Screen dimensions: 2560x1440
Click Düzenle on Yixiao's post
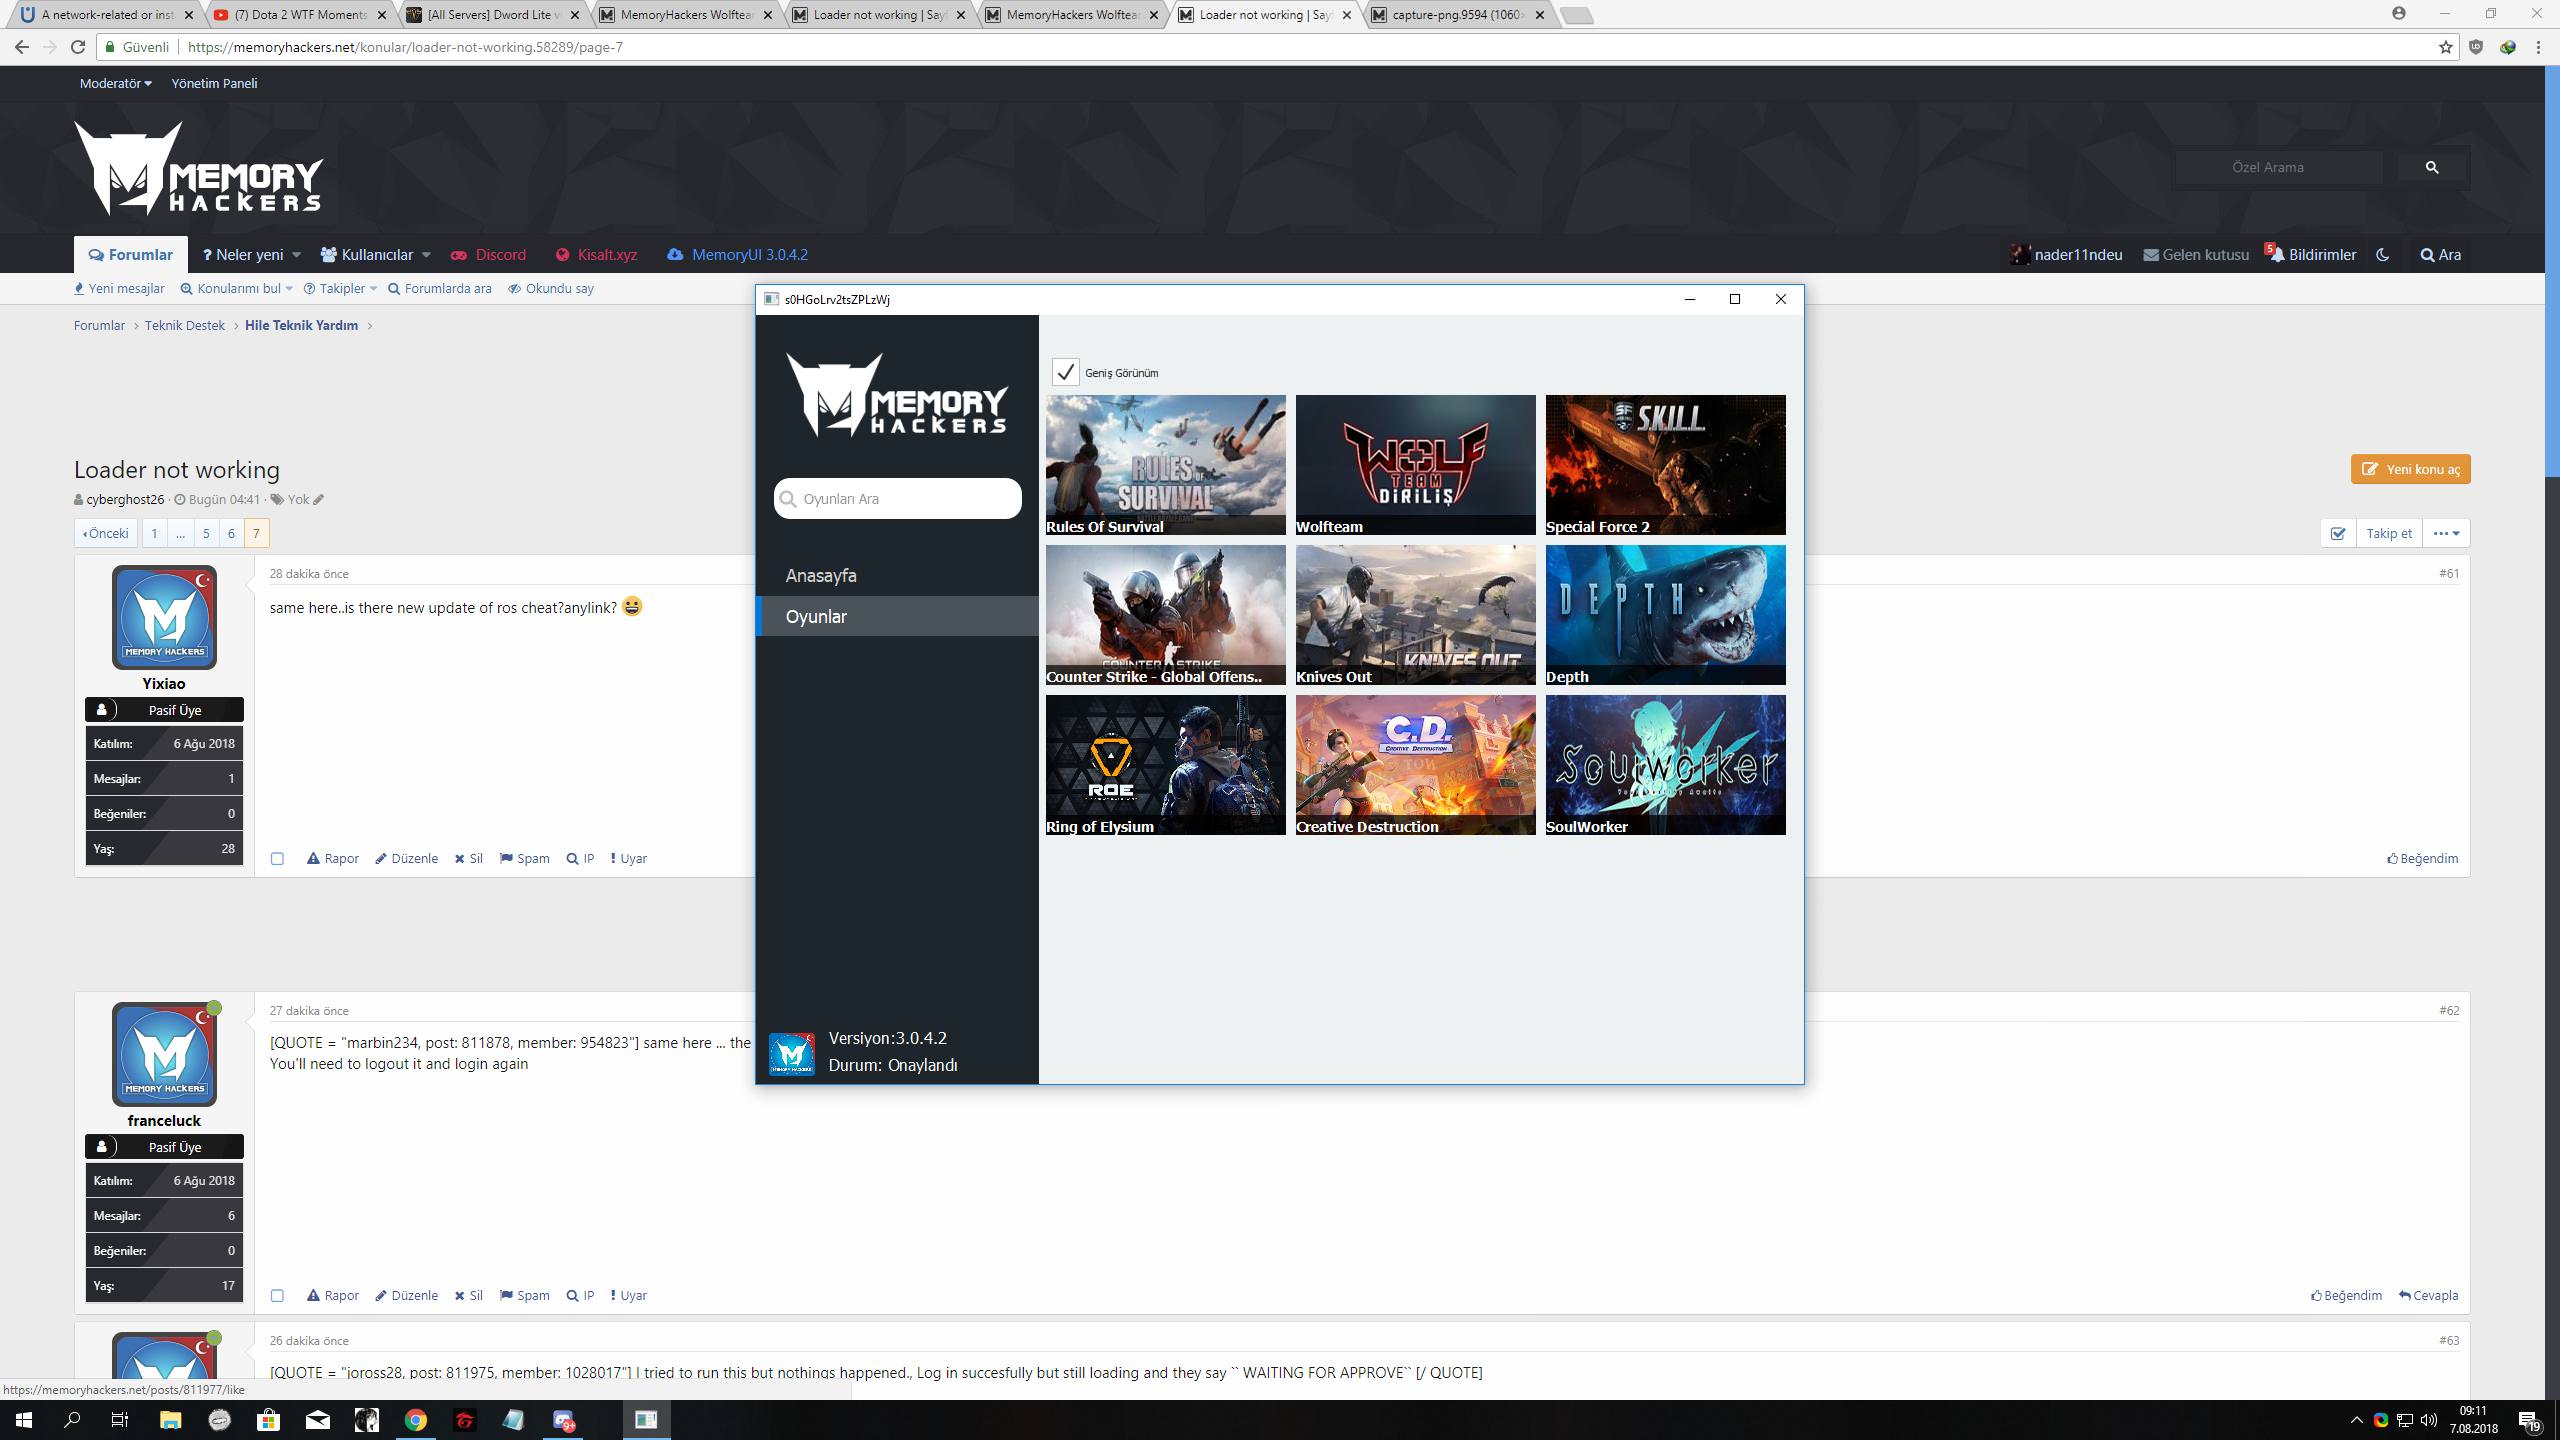[406, 859]
